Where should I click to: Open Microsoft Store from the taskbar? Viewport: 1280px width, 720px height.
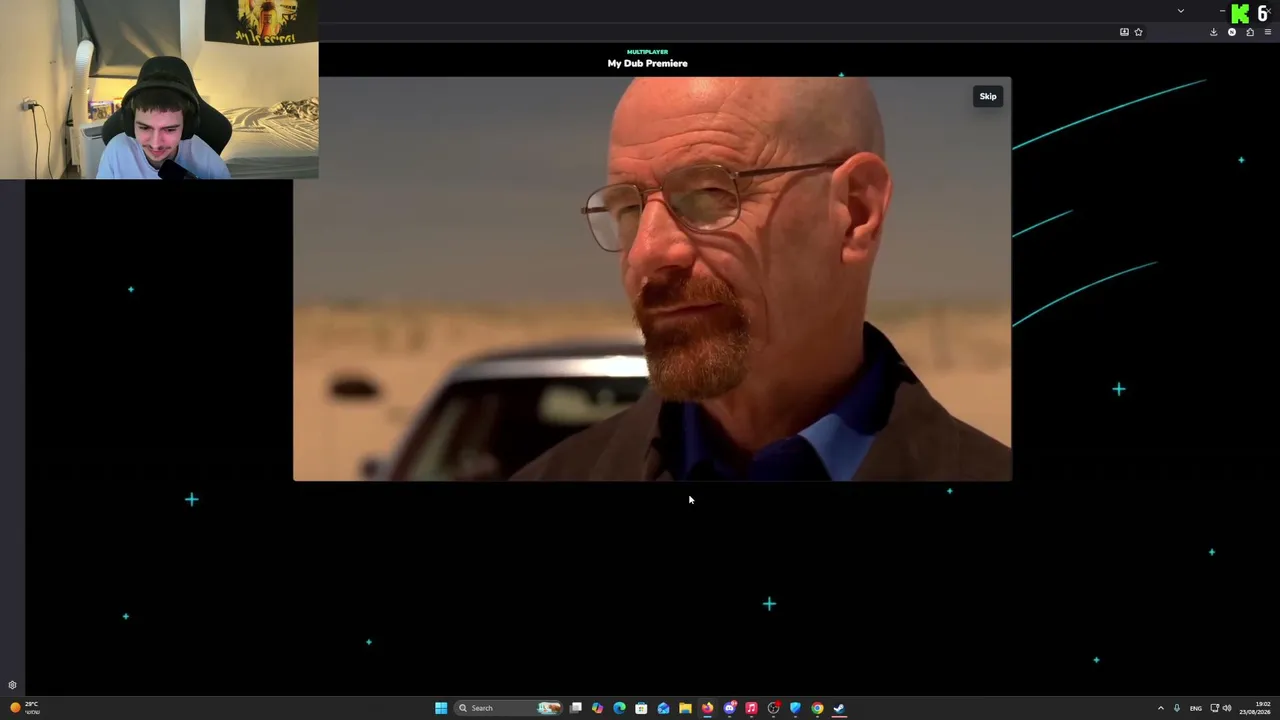tap(641, 708)
